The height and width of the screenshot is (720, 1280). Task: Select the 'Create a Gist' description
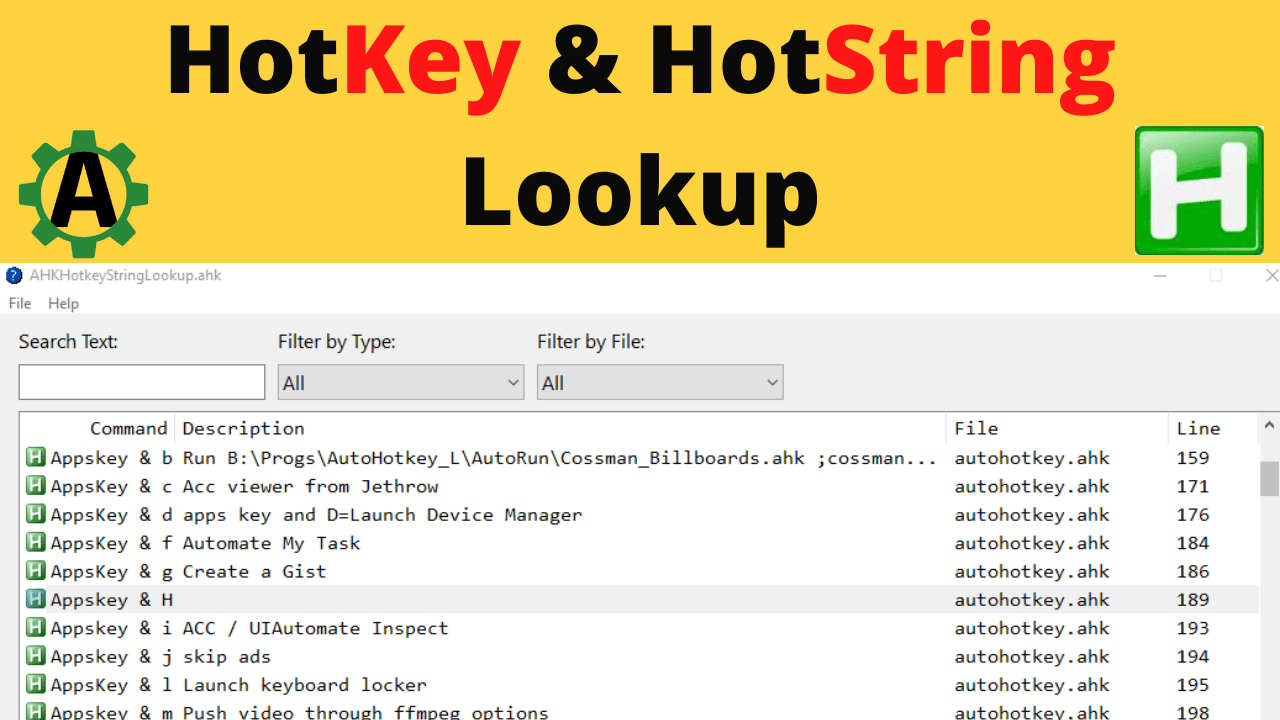tap(254, 571)
